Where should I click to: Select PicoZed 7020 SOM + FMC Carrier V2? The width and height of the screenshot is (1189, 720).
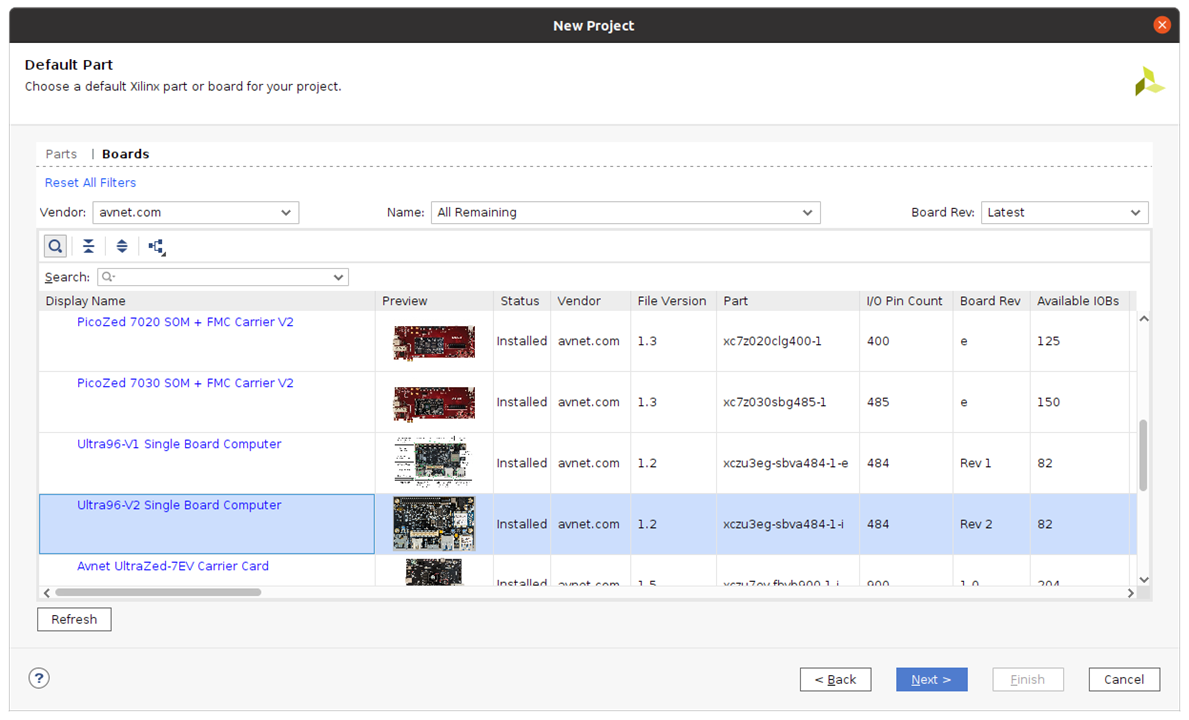(x=185, y=322)
